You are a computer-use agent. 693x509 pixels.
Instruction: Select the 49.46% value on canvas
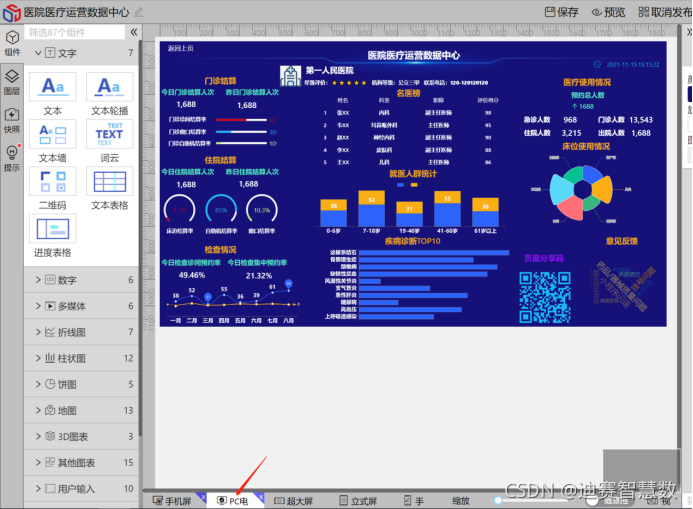click(192, 275)
